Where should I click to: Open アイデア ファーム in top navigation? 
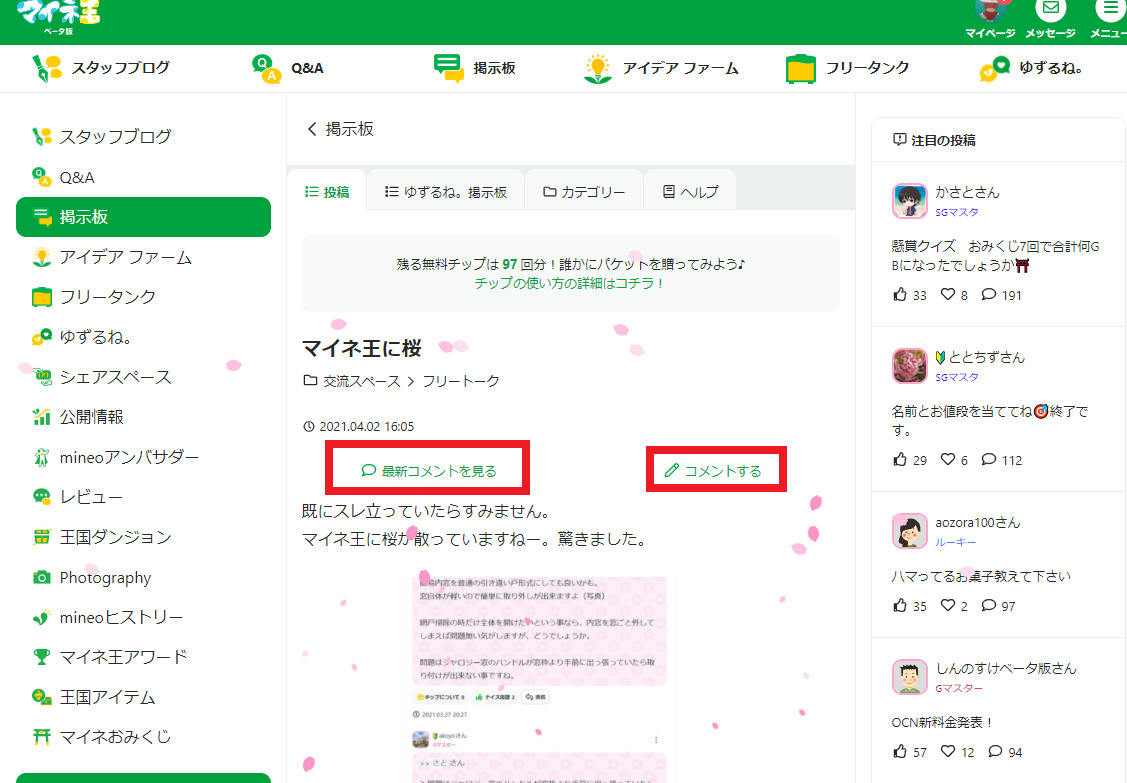pyautogui.click(x=661, y=68)
